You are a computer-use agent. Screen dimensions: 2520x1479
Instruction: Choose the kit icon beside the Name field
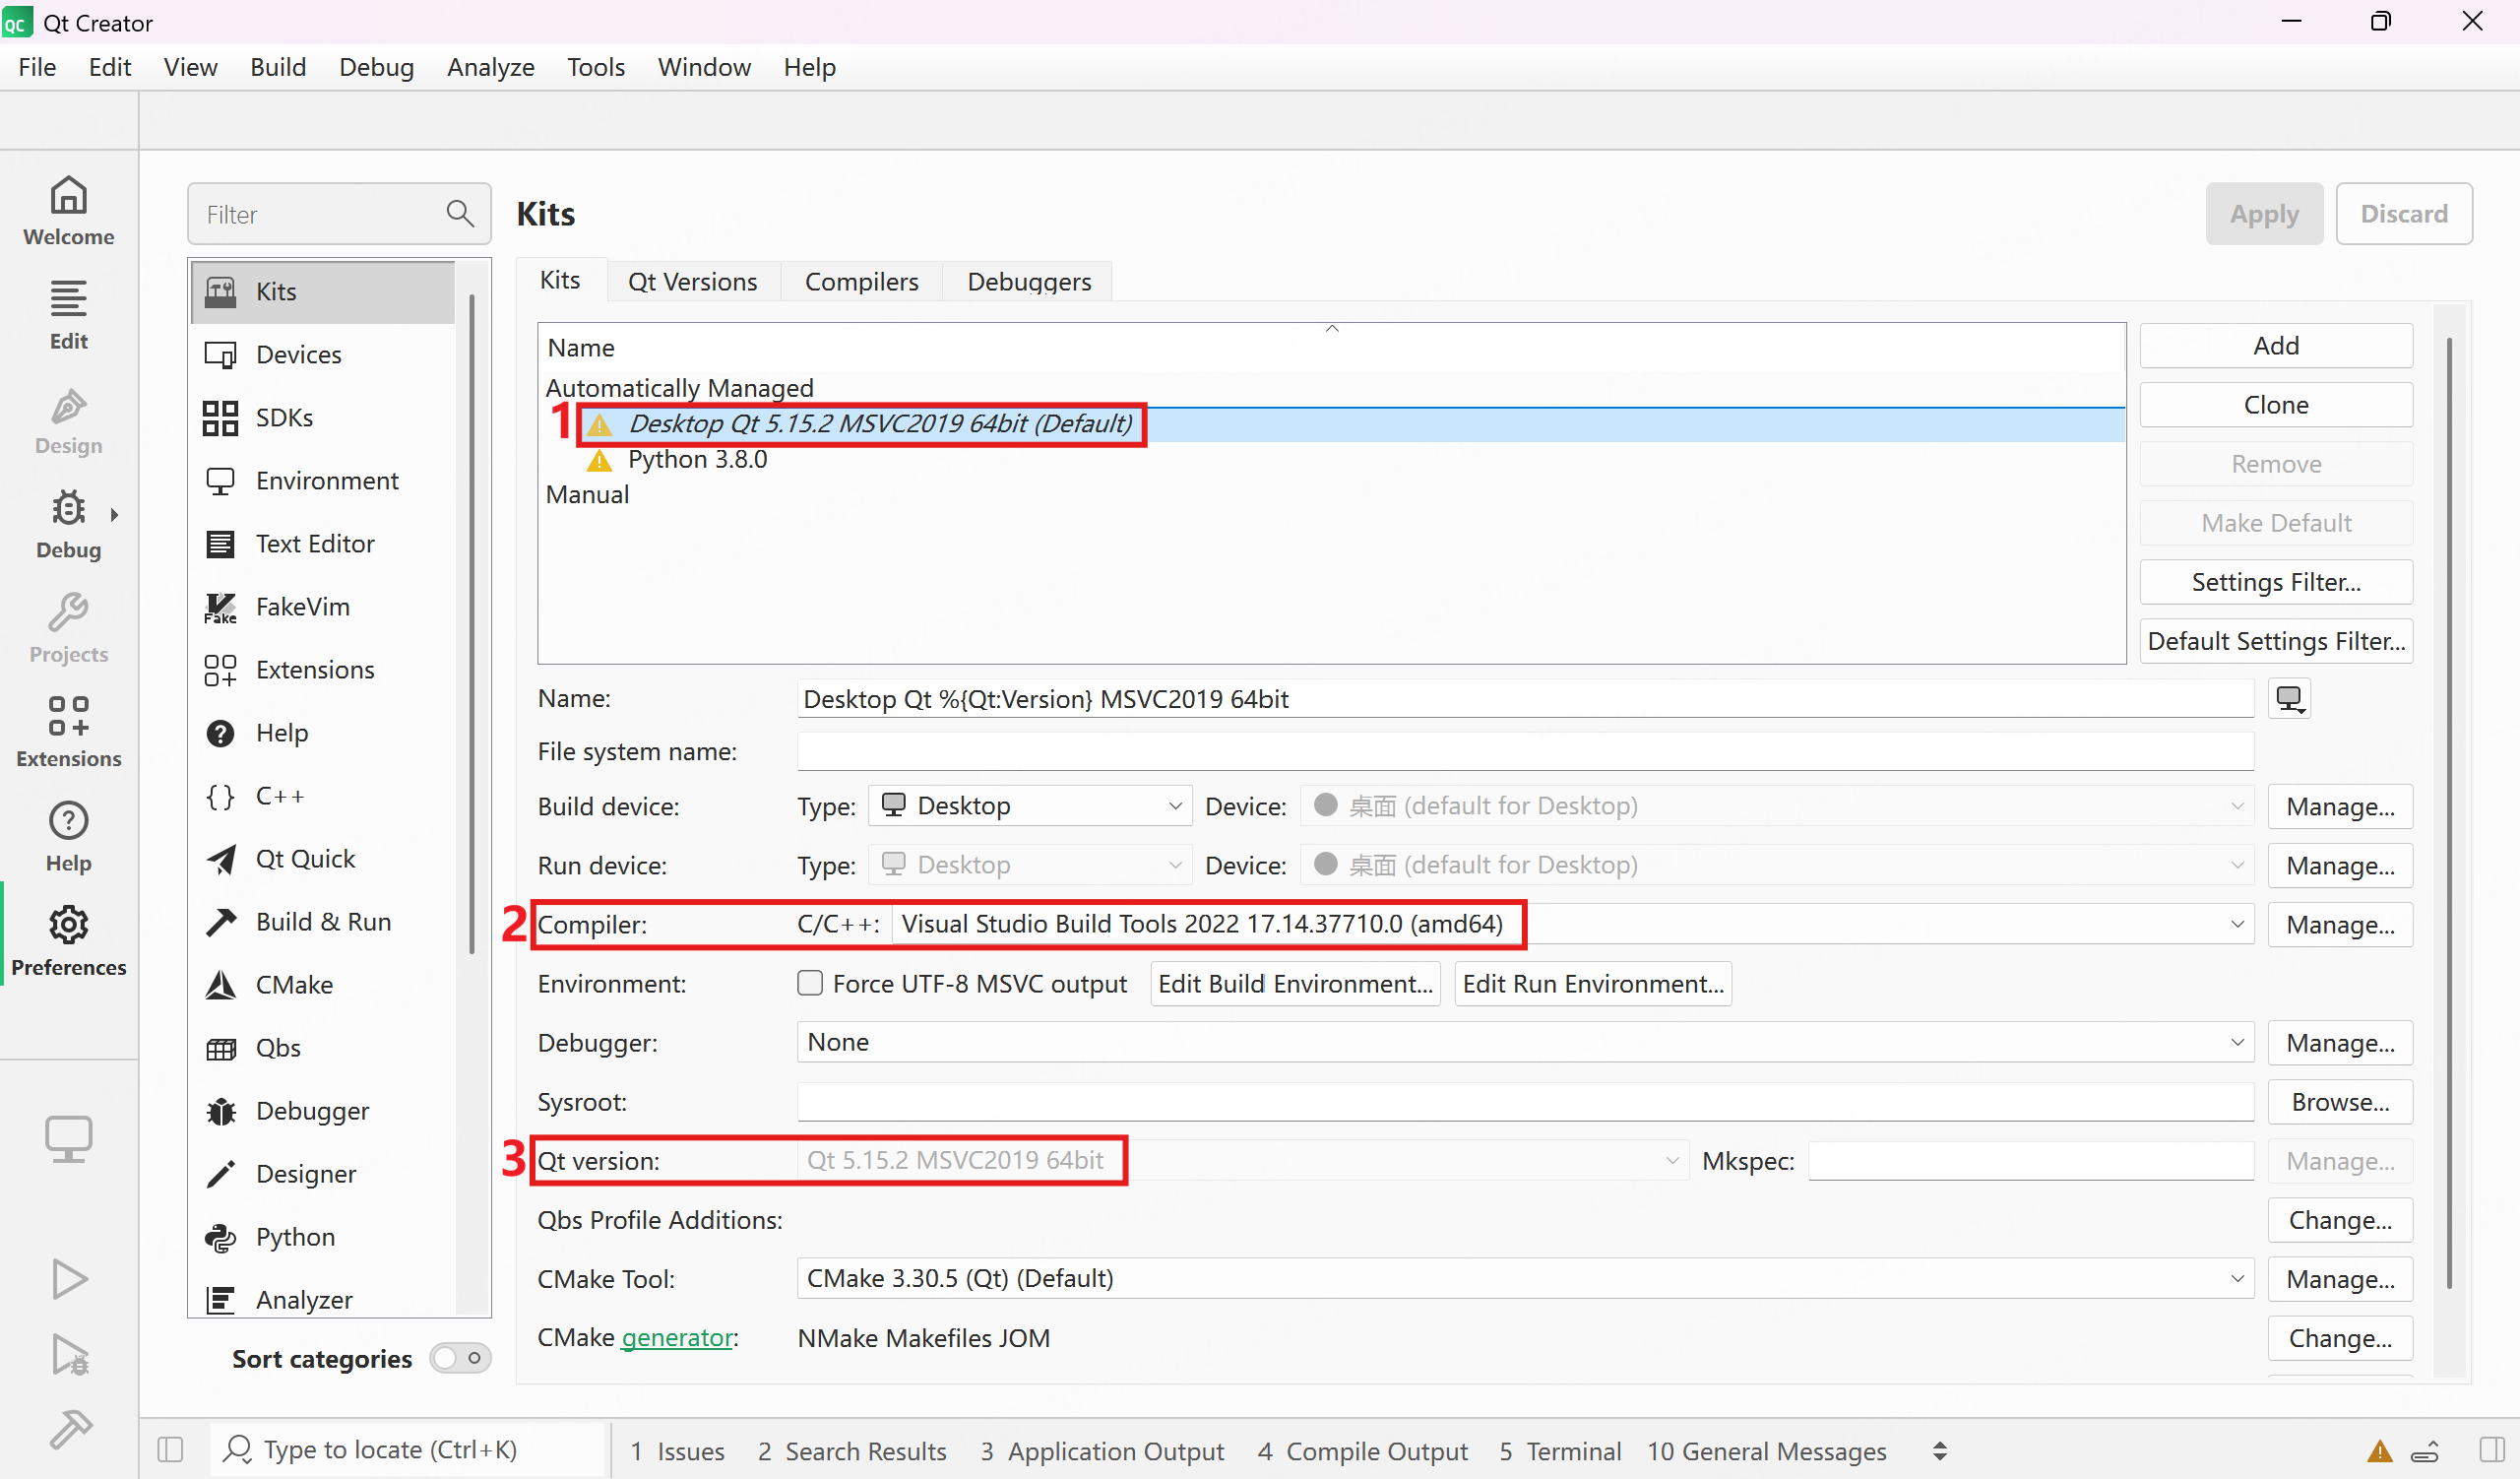(x=2289, y=698)
